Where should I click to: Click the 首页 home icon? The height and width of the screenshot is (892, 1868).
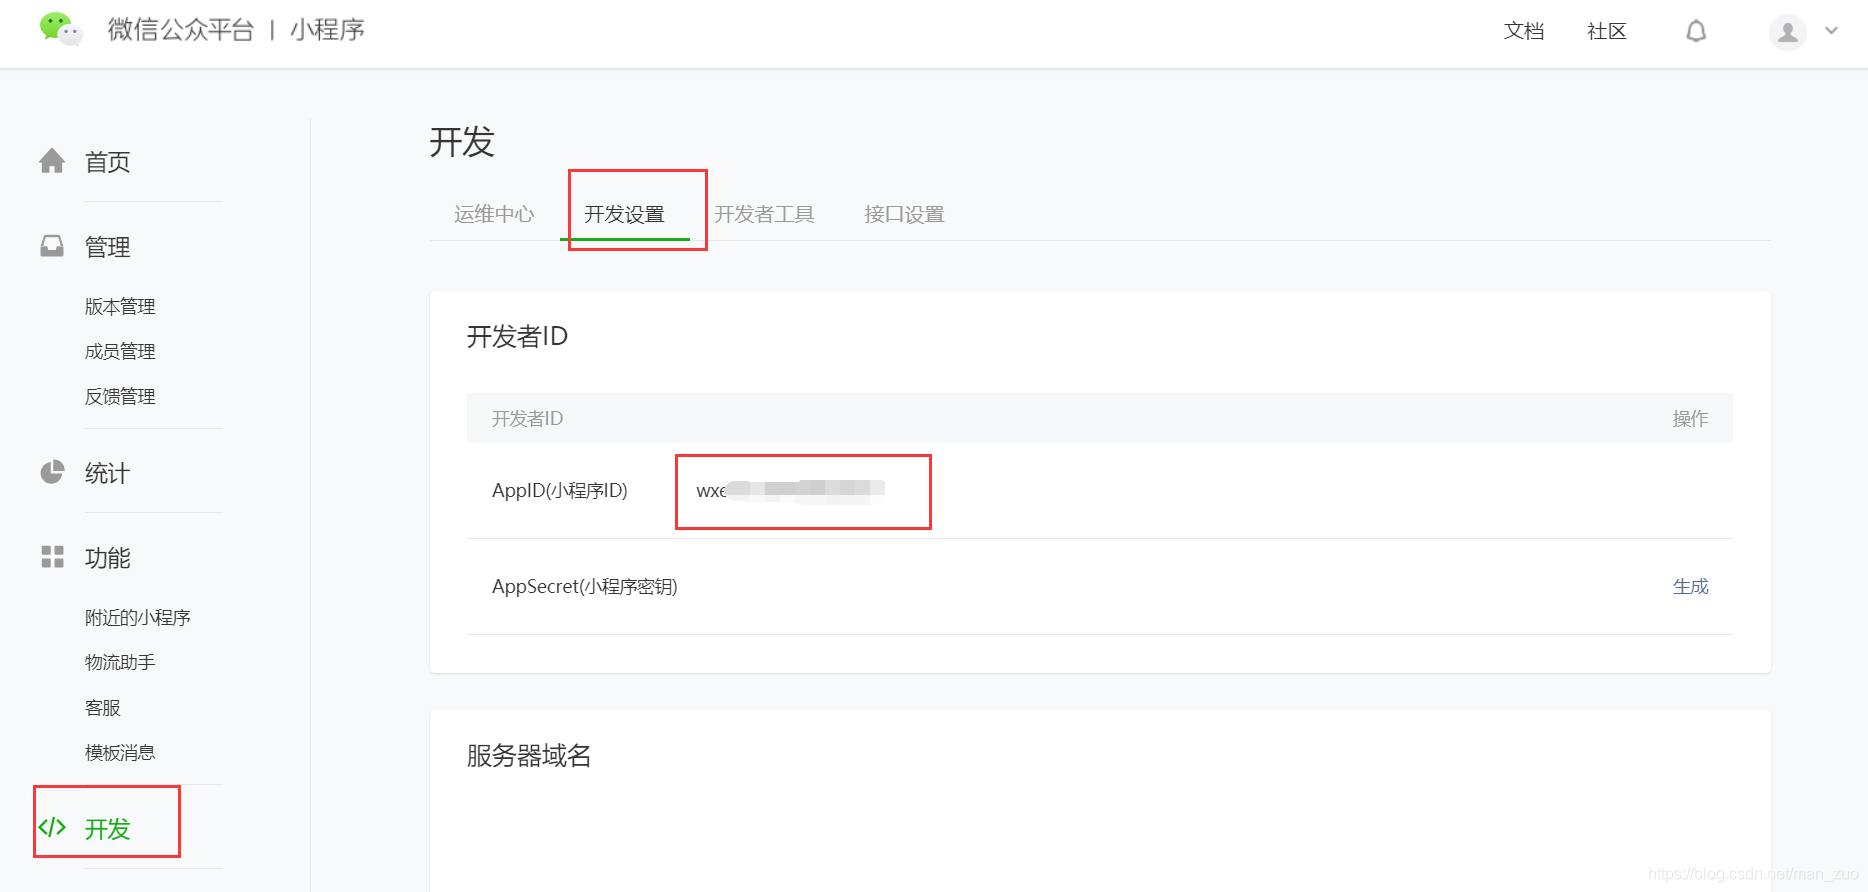52,161
